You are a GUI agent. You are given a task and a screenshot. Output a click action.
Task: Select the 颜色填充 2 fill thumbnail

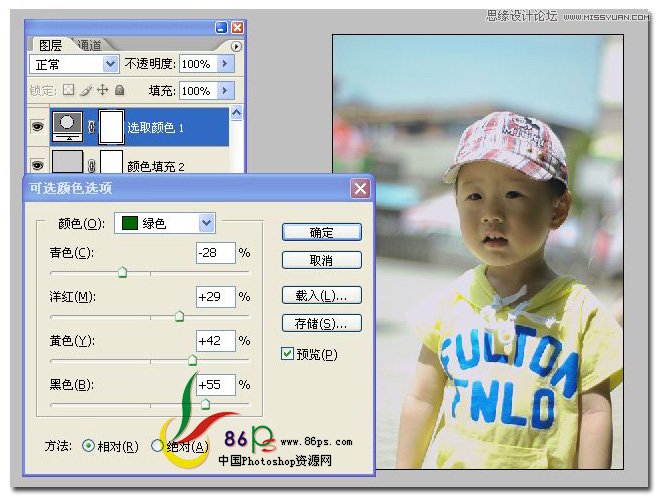pos(67,162)
